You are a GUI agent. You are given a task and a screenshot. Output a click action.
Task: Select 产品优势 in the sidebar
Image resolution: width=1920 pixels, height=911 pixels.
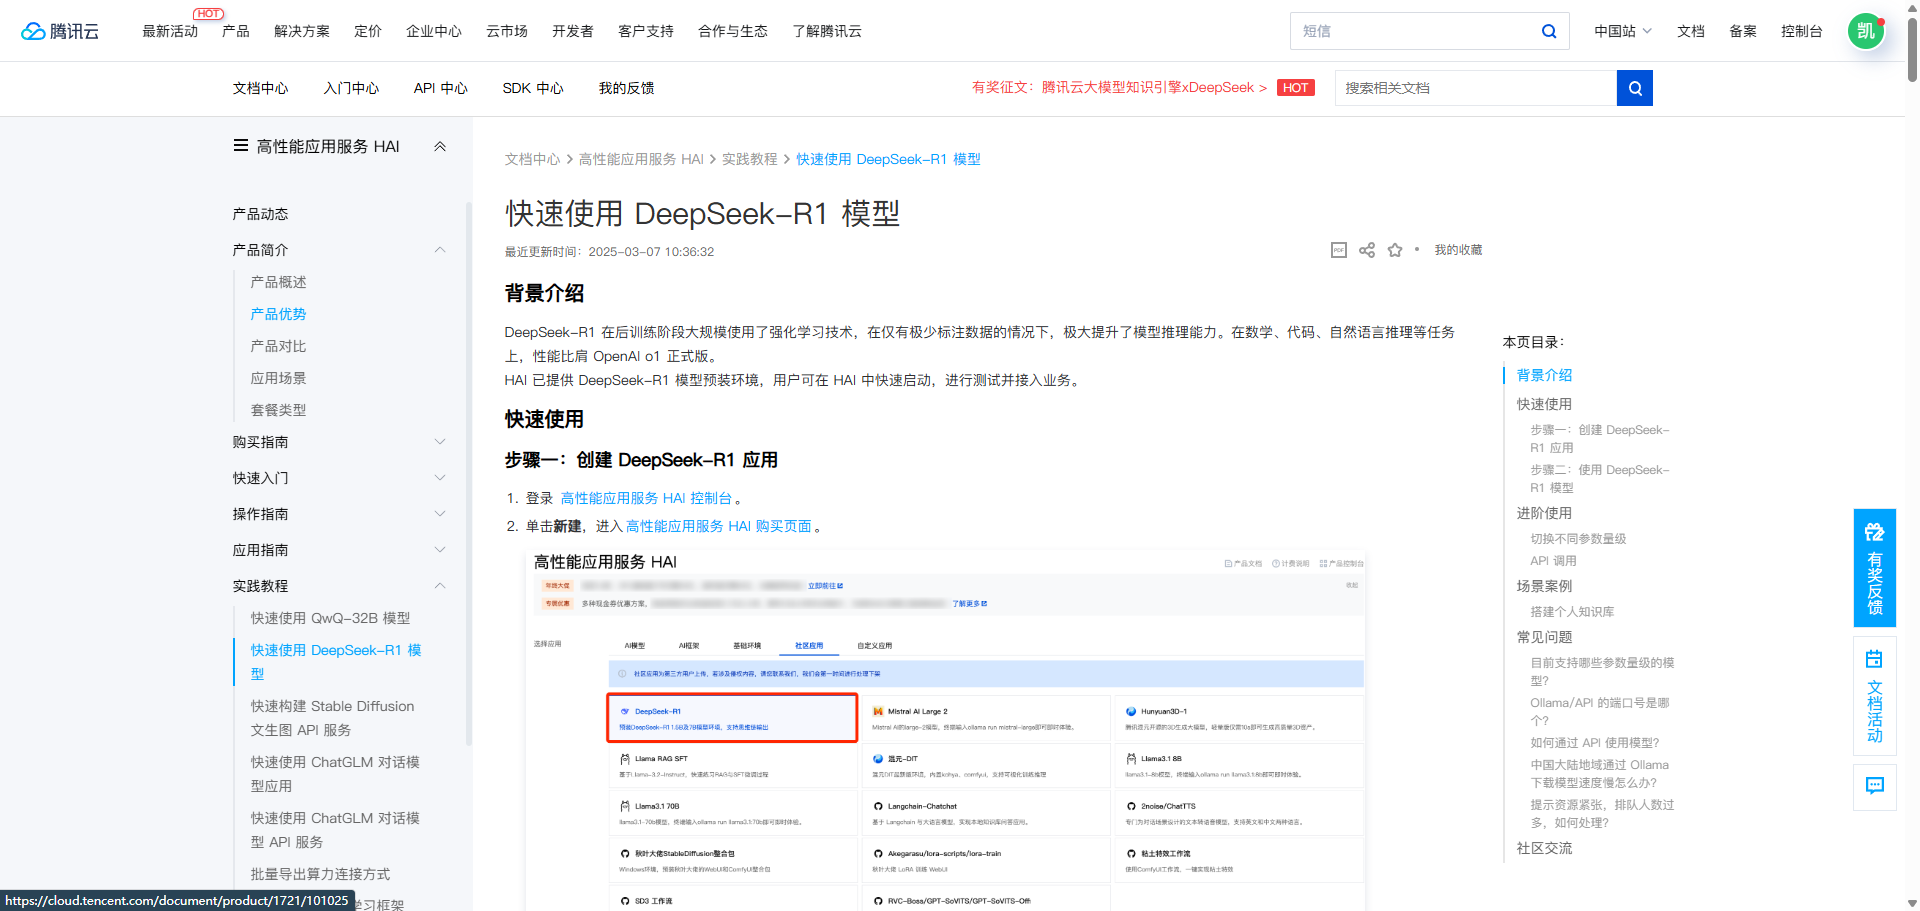279,314
